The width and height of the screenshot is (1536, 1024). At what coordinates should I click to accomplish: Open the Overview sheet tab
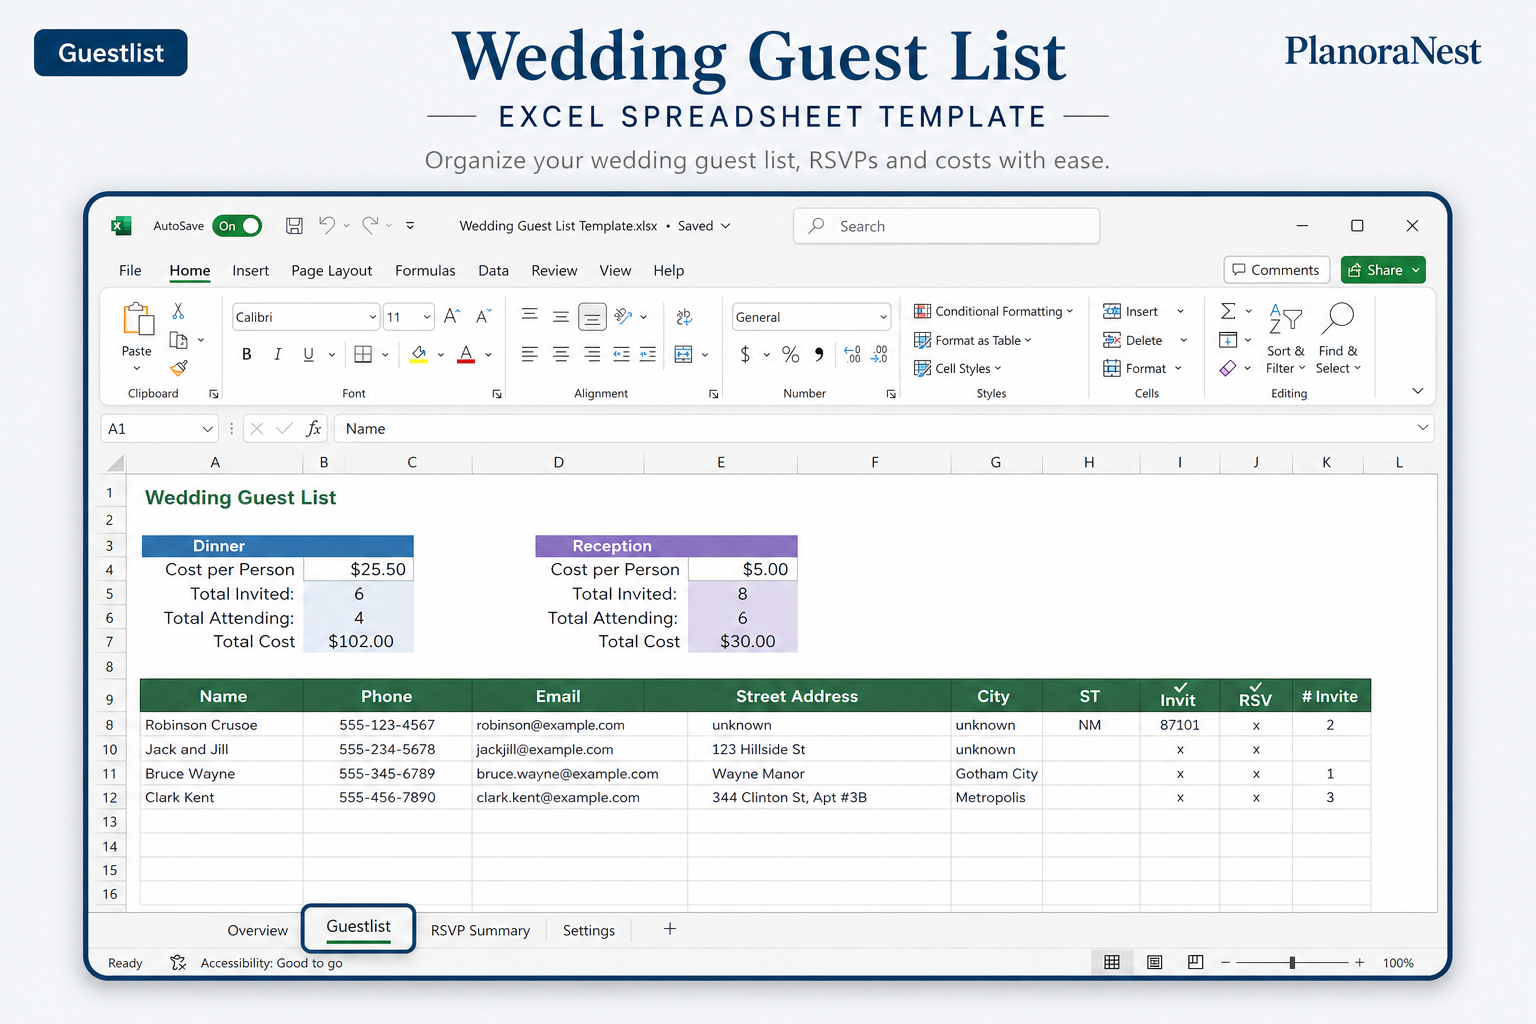tap(257, 930)
